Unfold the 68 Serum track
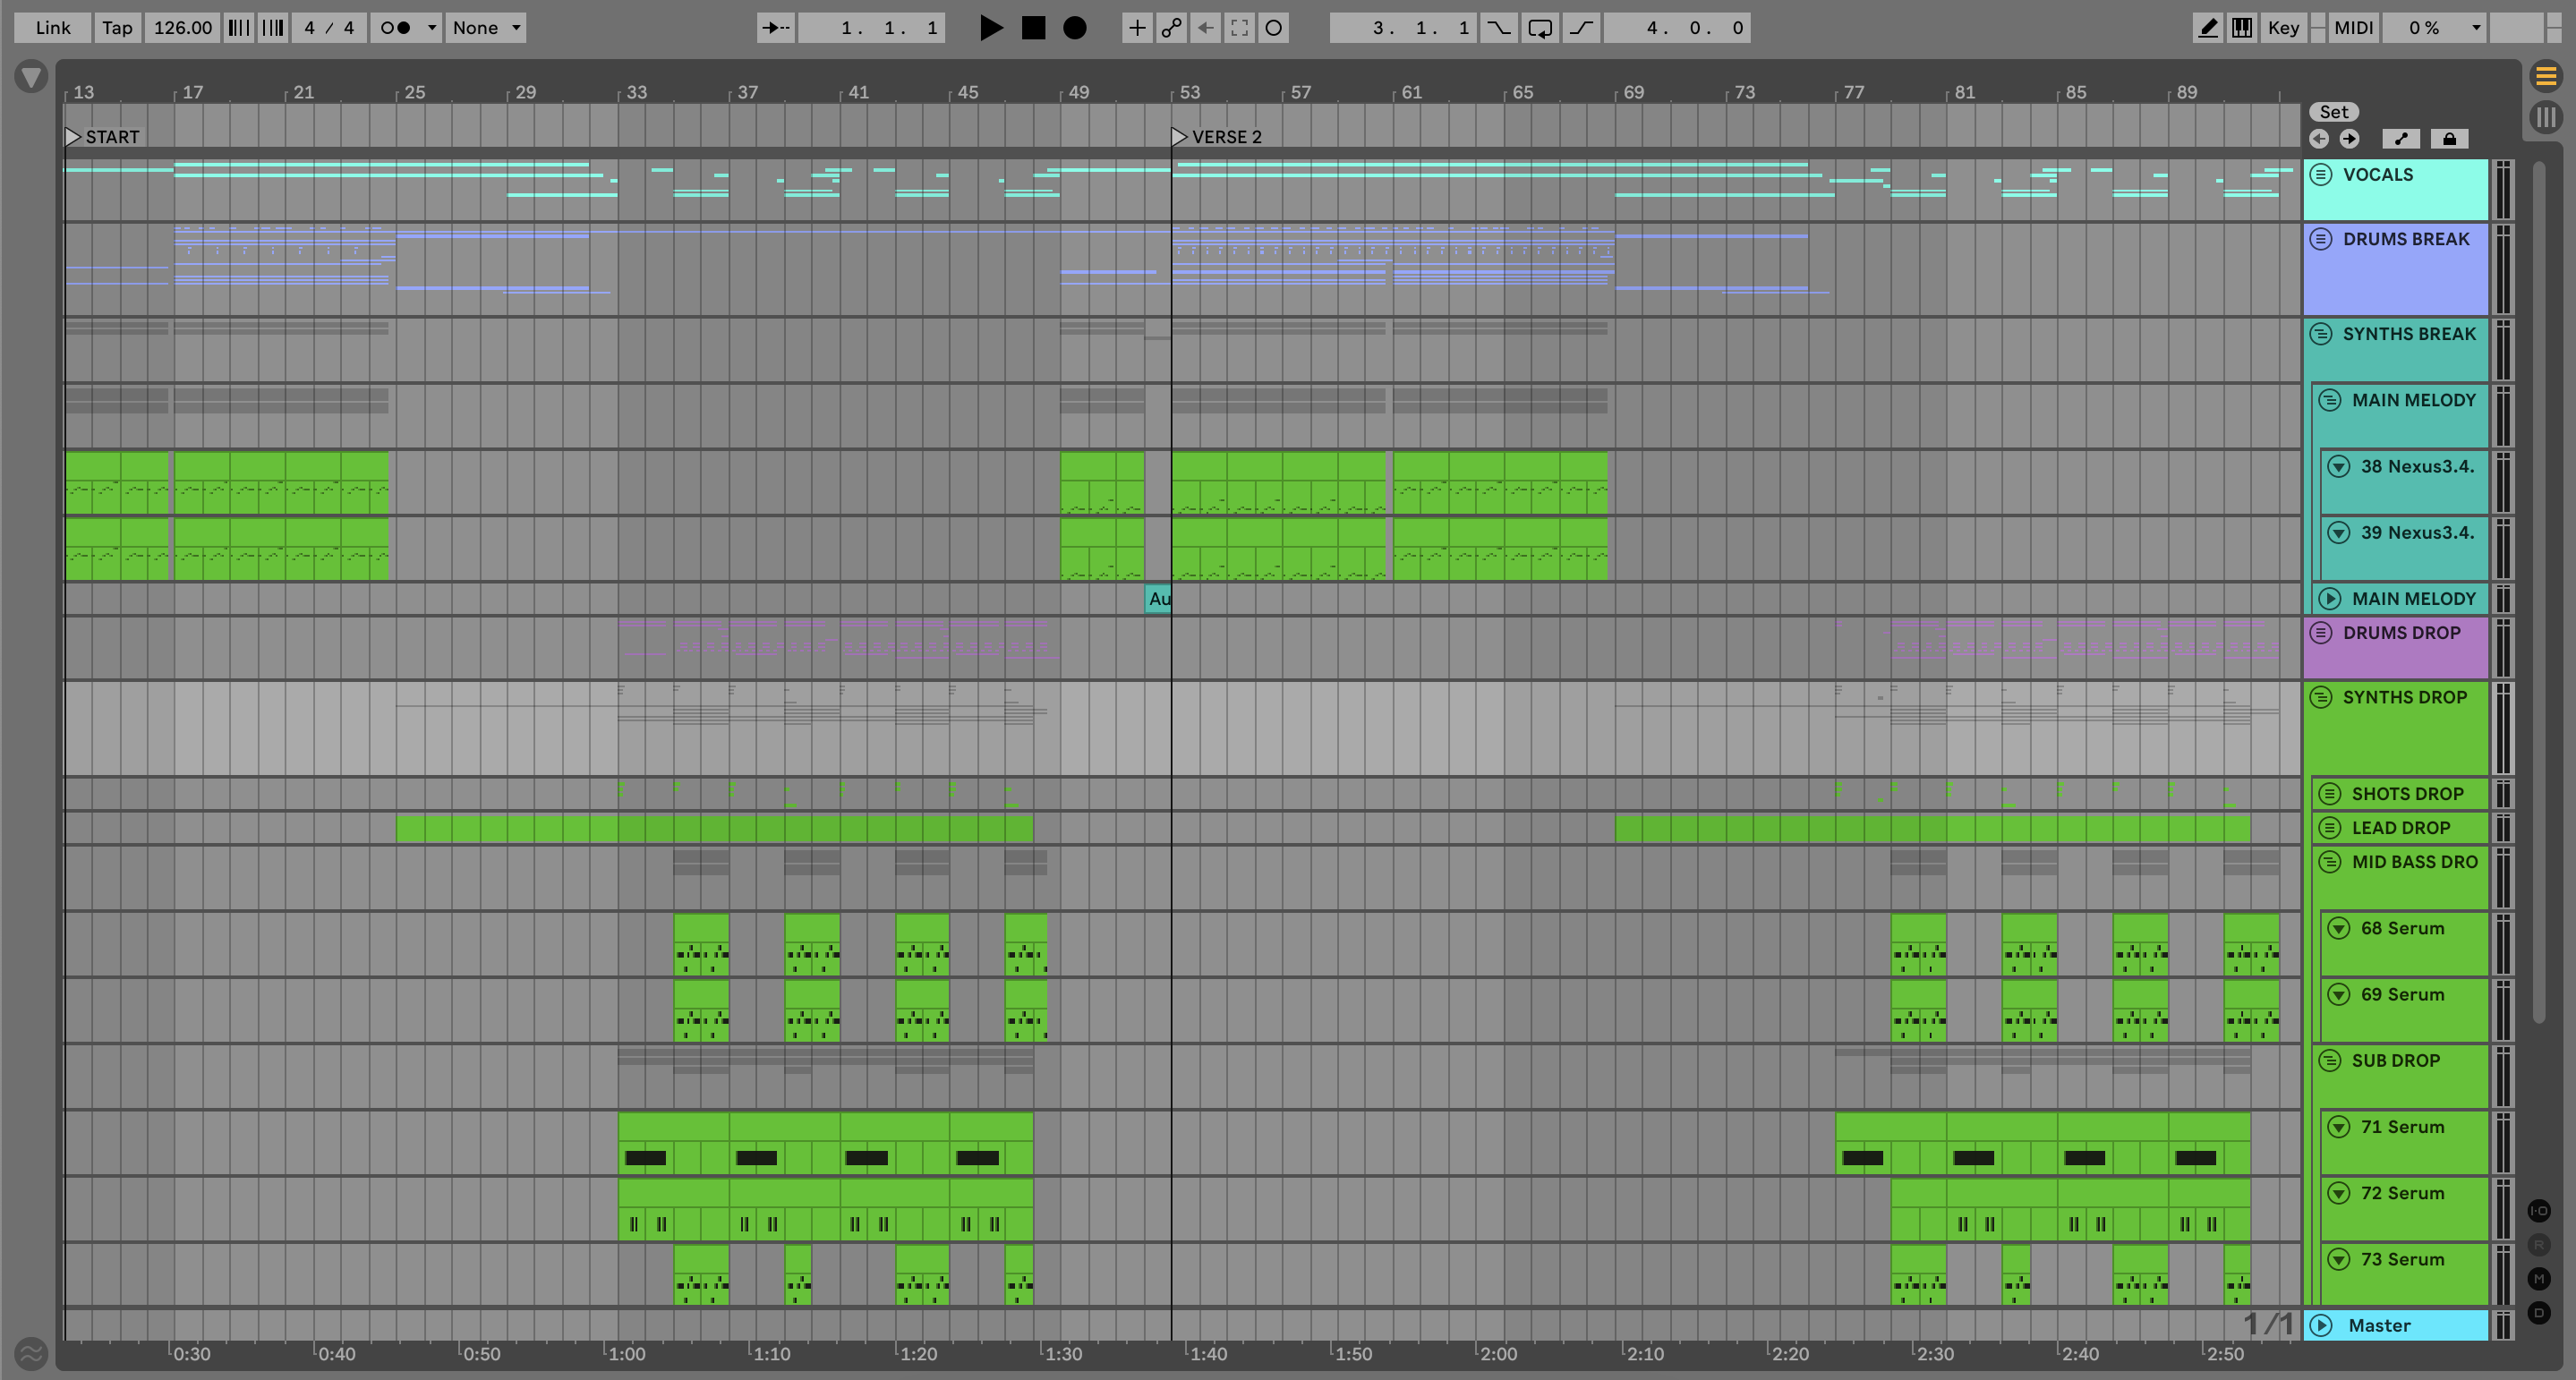This screenshot has width=2576, height=1380. pyautogui.click(x=2338, y=928)
